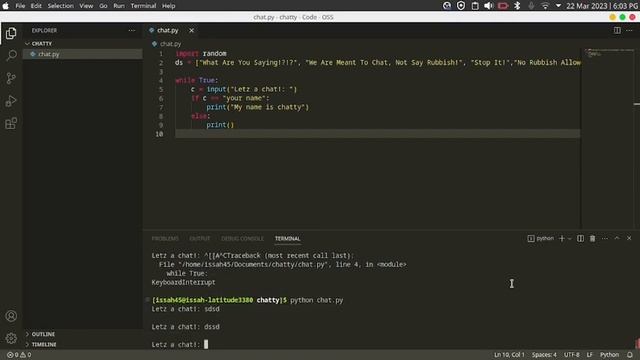640x360 pixels.
Task: Switch to the Debug Console tab
Action: [x=242, y=239]
